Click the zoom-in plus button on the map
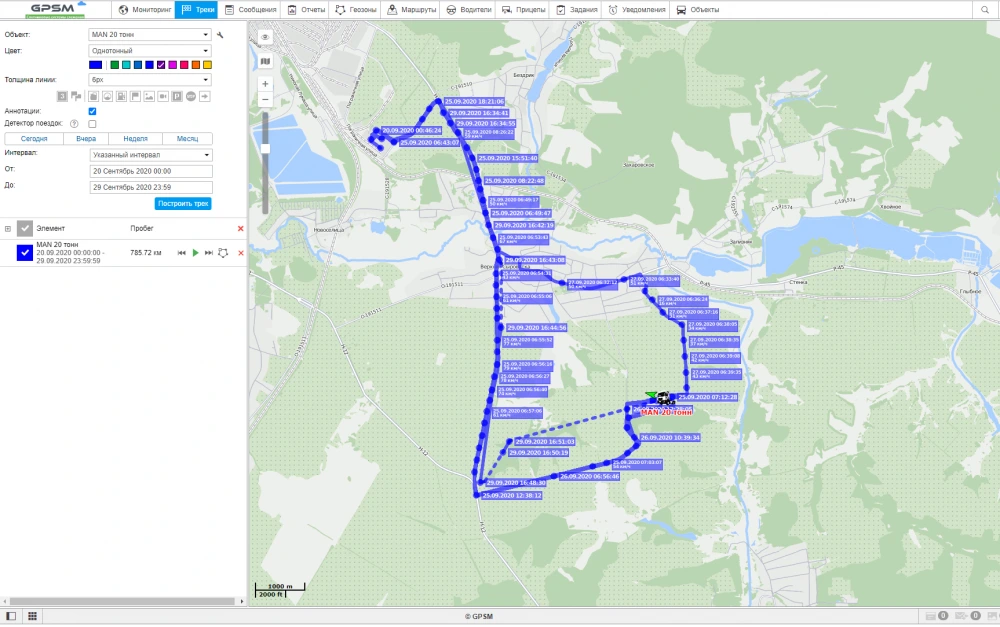Screen dimensions: 1000x627 tap(264, 82)
